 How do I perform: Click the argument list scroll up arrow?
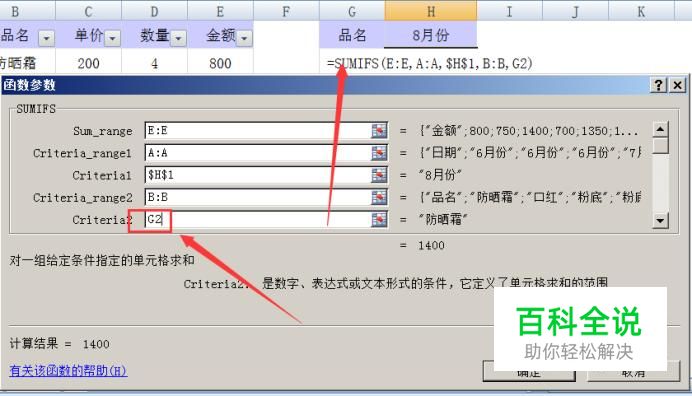[x=660, y=129]
